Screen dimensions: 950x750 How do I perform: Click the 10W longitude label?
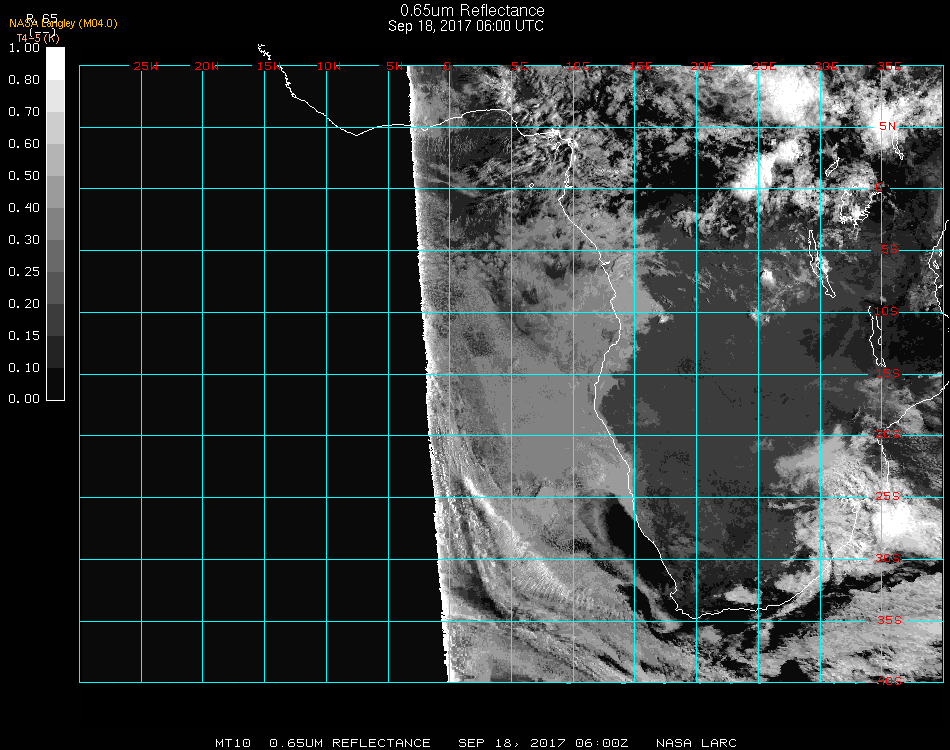[x=329, y=66]
